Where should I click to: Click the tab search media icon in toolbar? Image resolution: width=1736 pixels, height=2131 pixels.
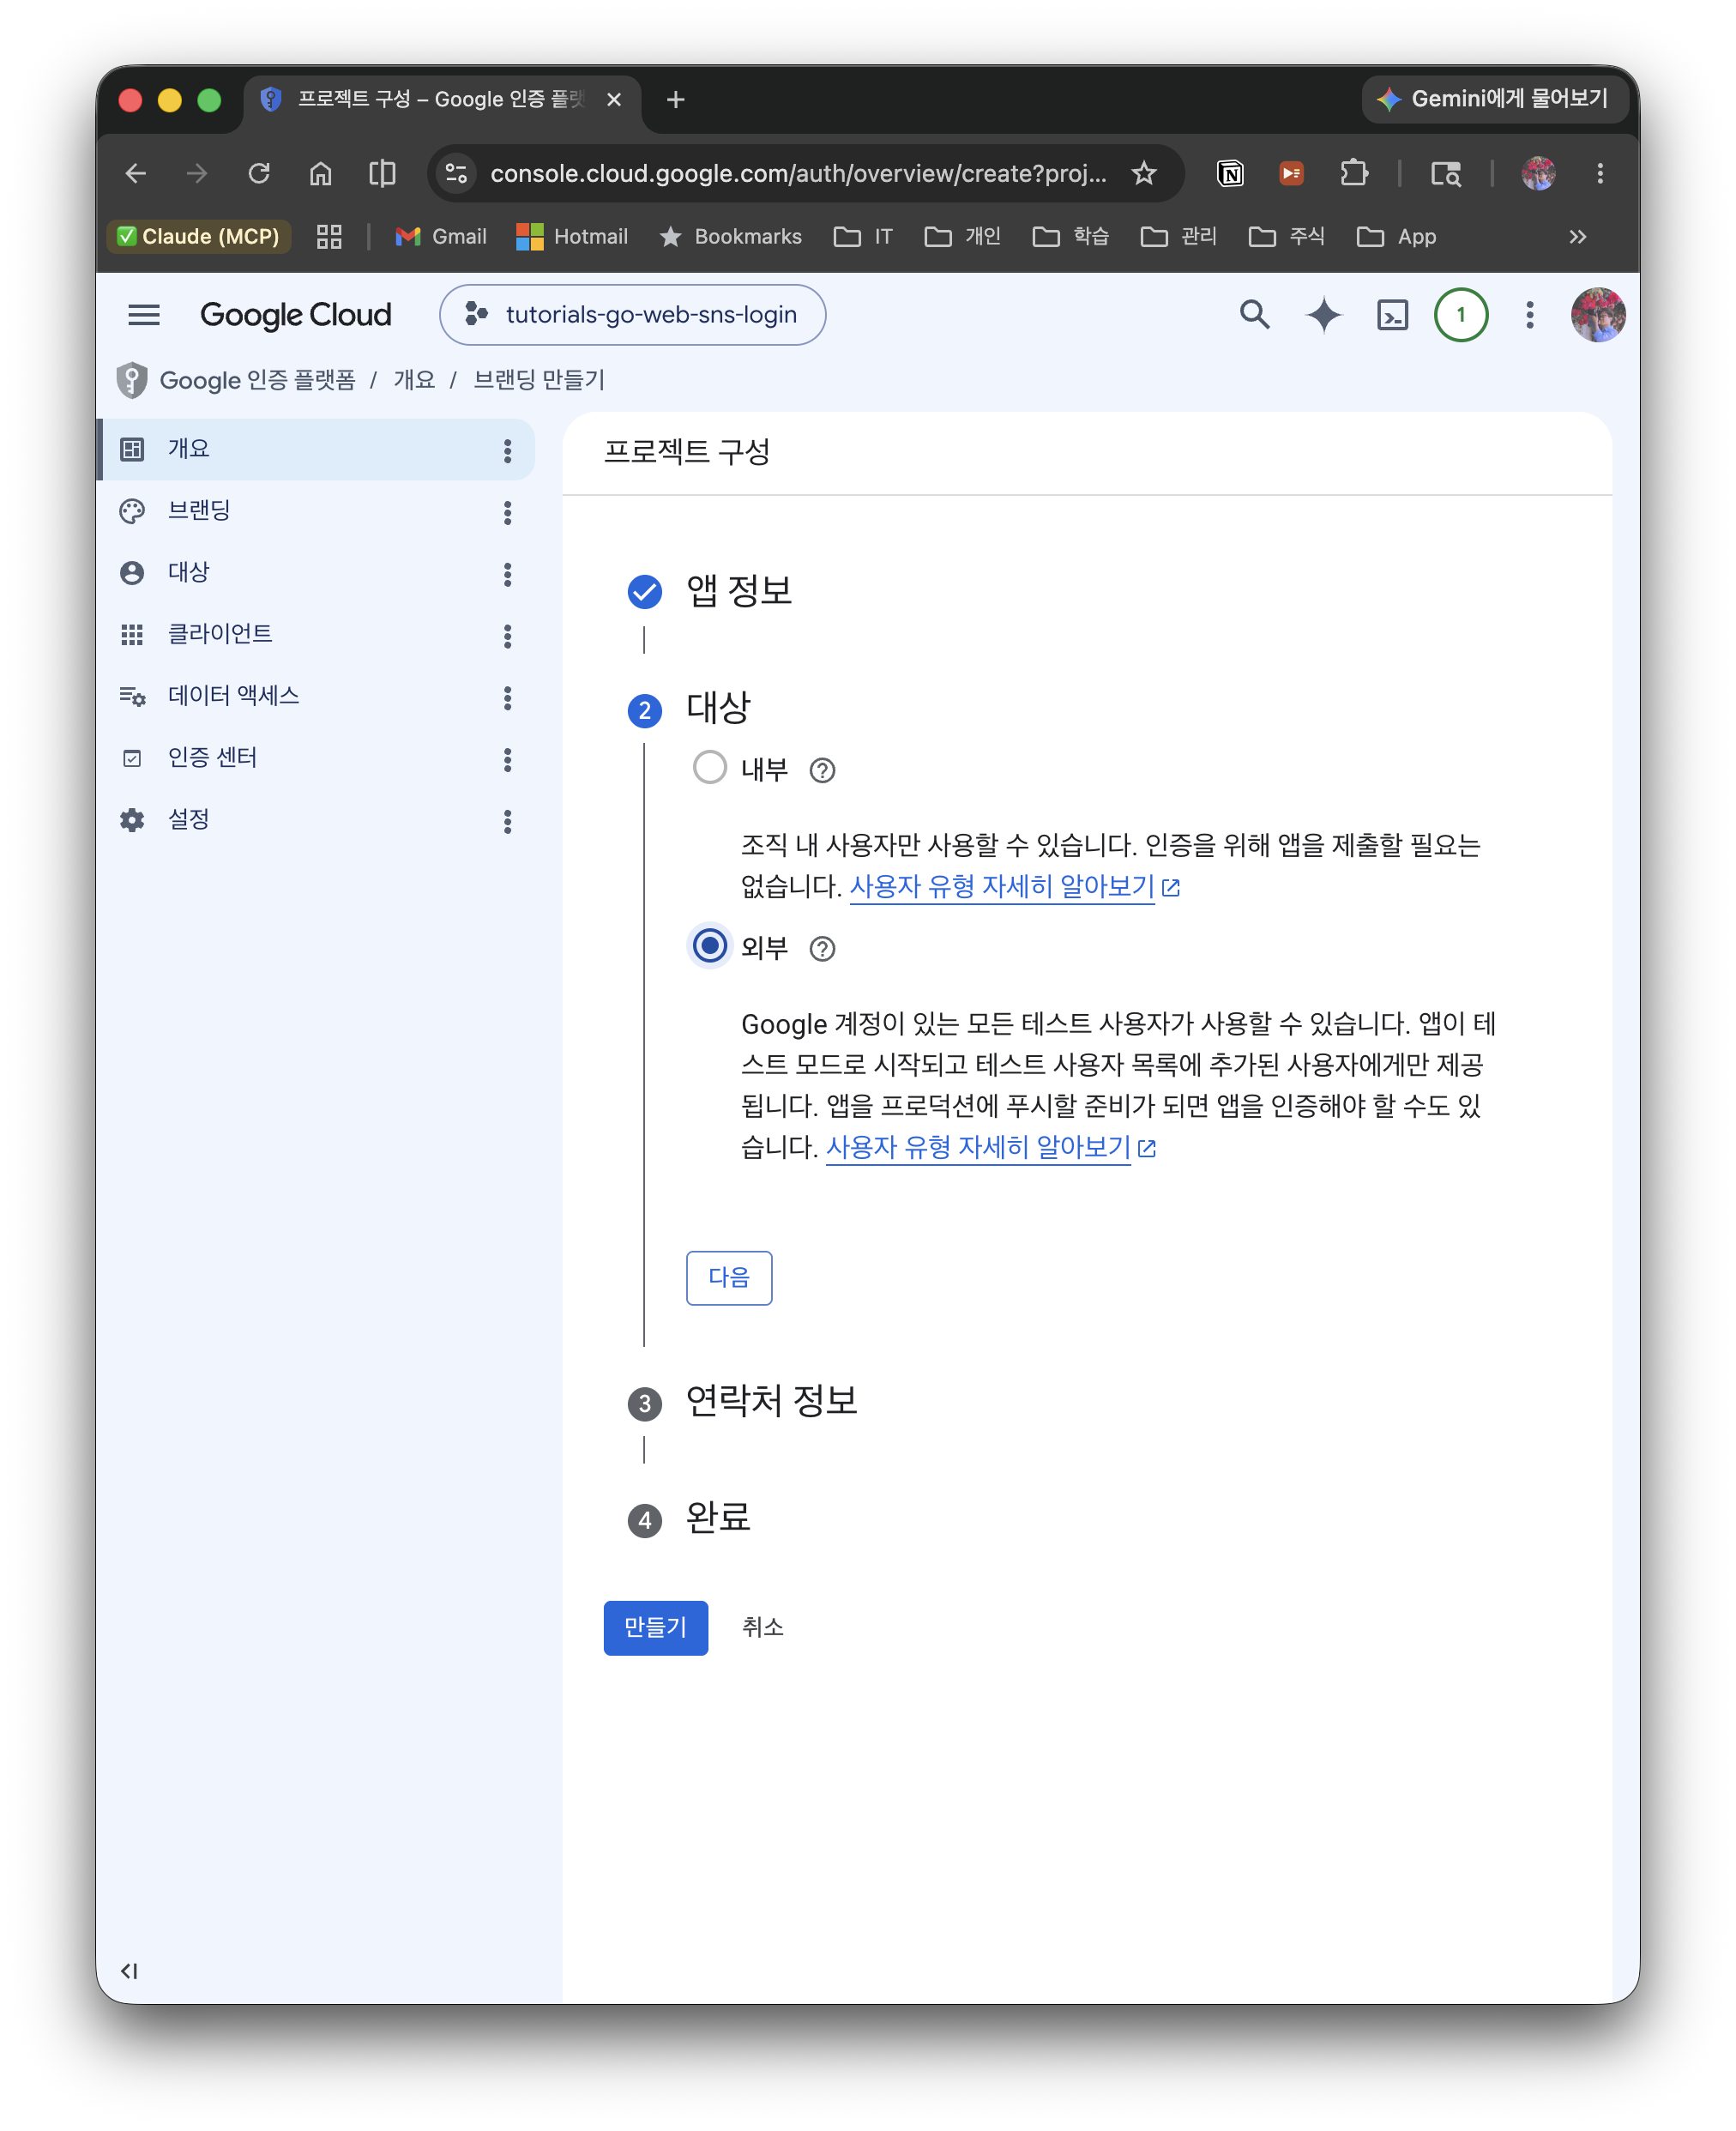[1446, 174]
